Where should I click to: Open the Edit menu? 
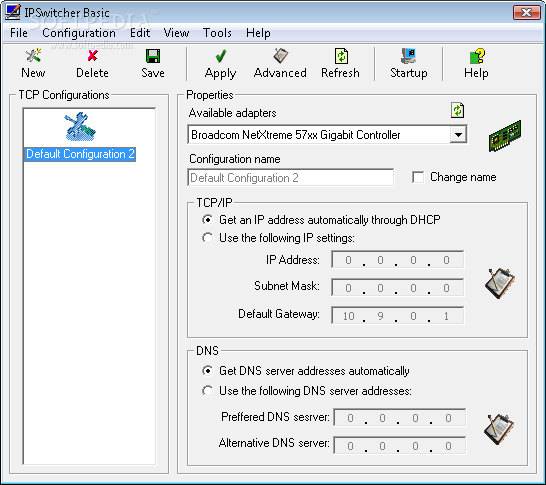click(140, 33)
